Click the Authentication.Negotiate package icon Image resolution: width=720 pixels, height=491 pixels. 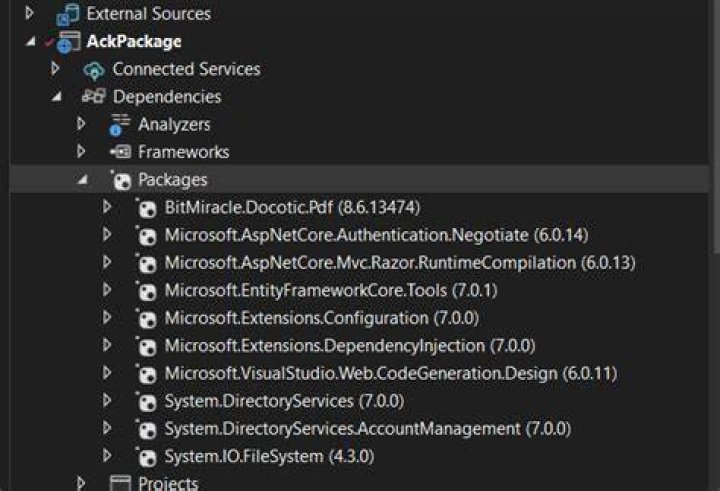pos(147,236)
